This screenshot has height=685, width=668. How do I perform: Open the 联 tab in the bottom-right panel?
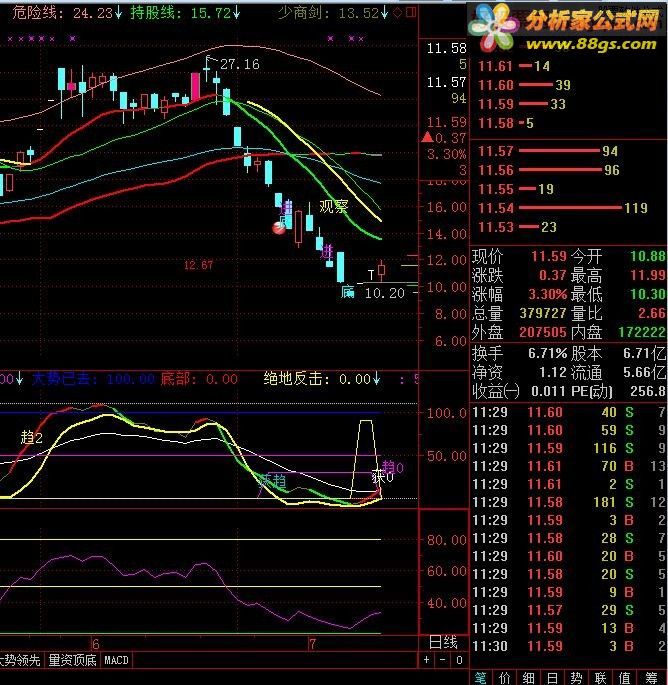[601, 678]
